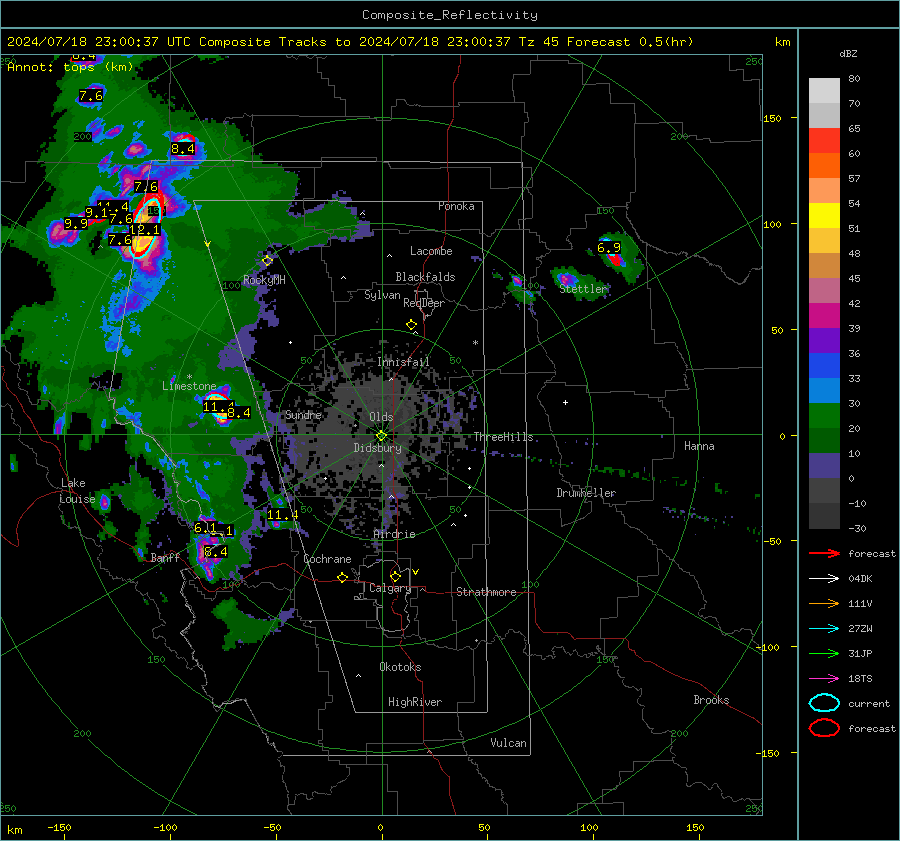This screenshot has height=841, width=900.
Task: Click the Lacombe city label
Action: pos(431,251)
